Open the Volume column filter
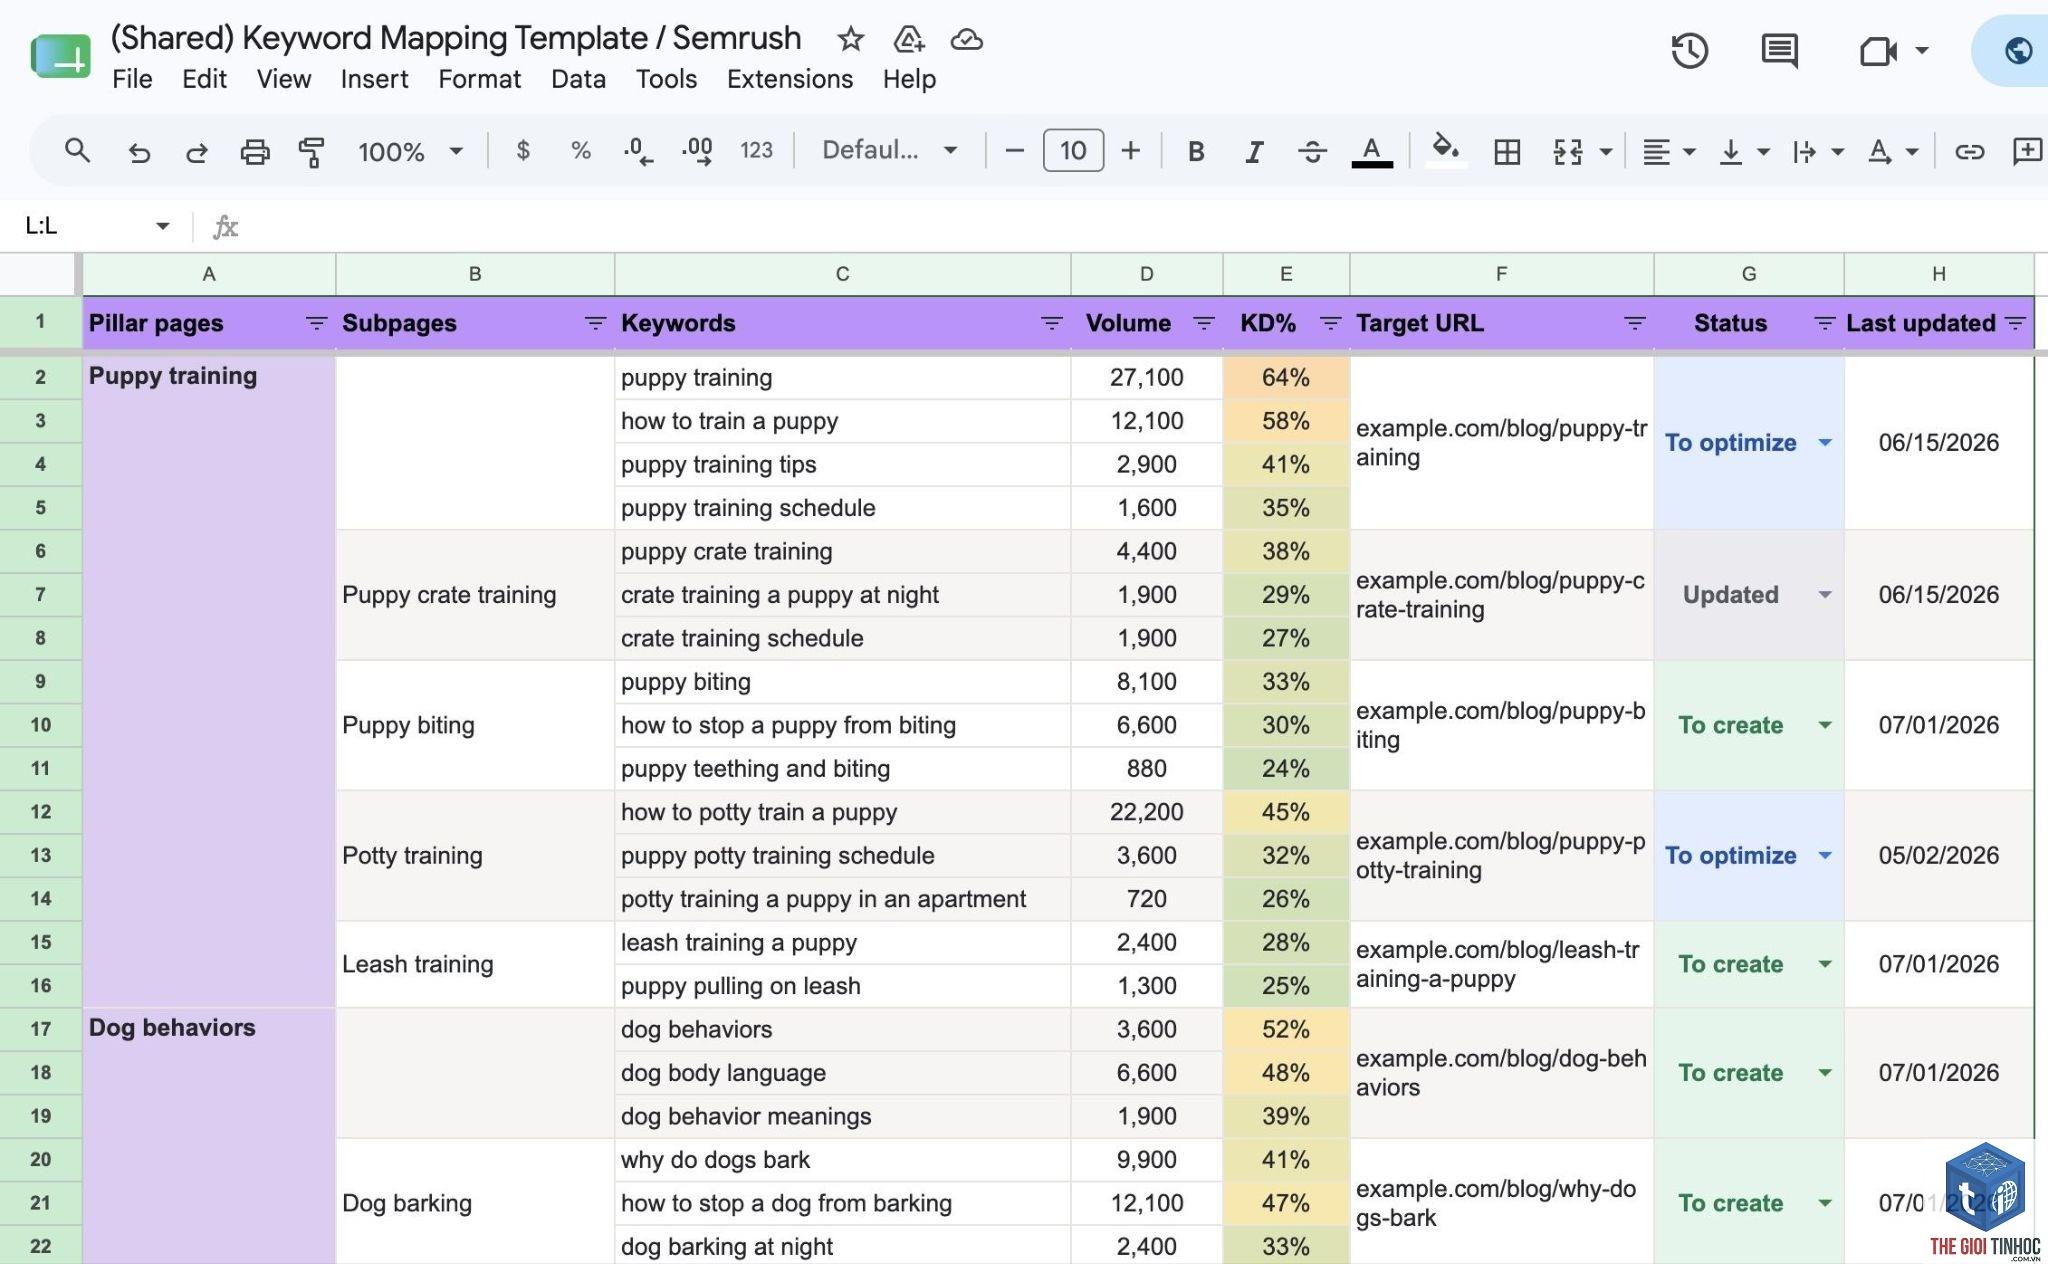This screenshot has height=1264, width=2048. (x=1204, y=323)
